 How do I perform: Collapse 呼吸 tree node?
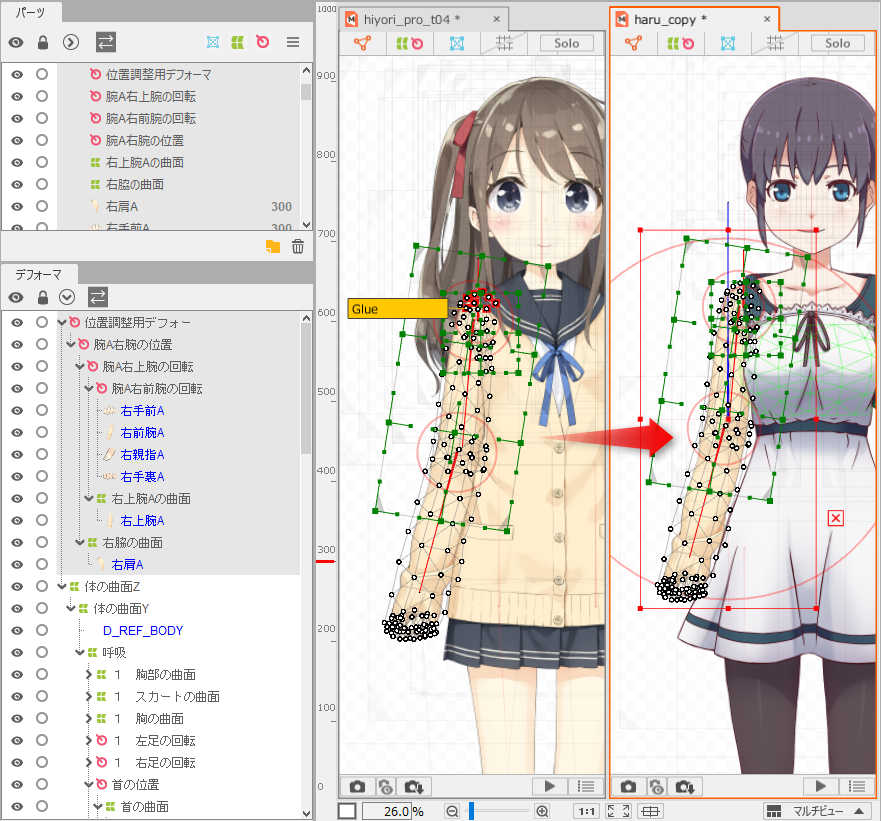[x=80, y=652]
